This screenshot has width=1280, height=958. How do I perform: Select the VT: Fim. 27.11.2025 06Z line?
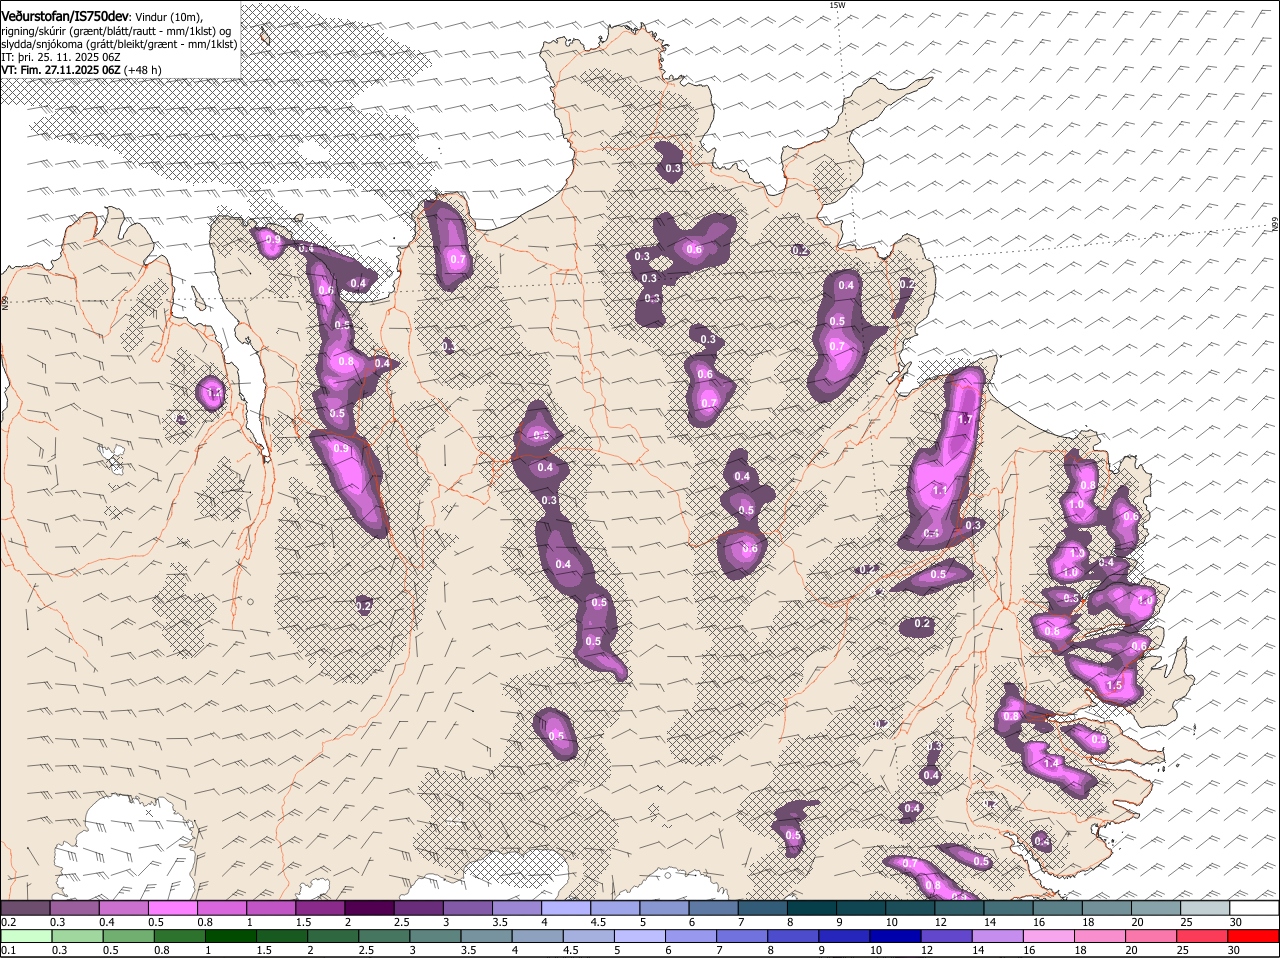coord(60,70)
